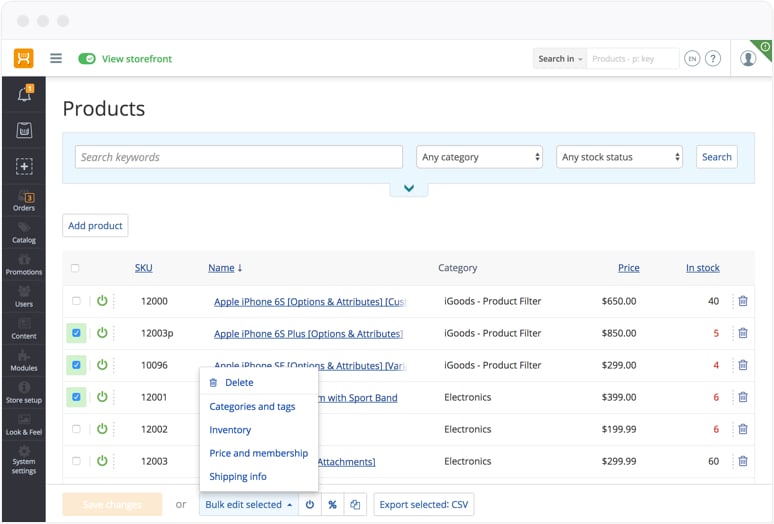Open the Orders sidebar icon
This screenshot has height=524, width=774.
pyautogui.click(x=24, y=202)
